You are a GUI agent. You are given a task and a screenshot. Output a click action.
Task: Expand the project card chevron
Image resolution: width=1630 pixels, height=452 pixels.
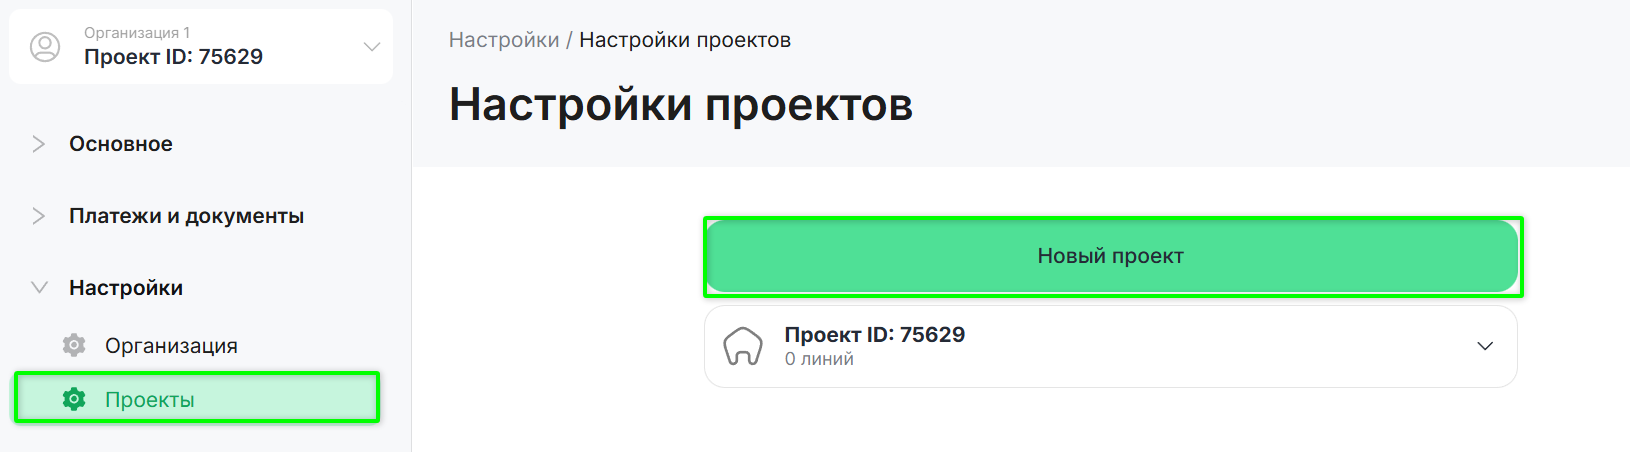pyautogui.click(x=1485, y=346)
